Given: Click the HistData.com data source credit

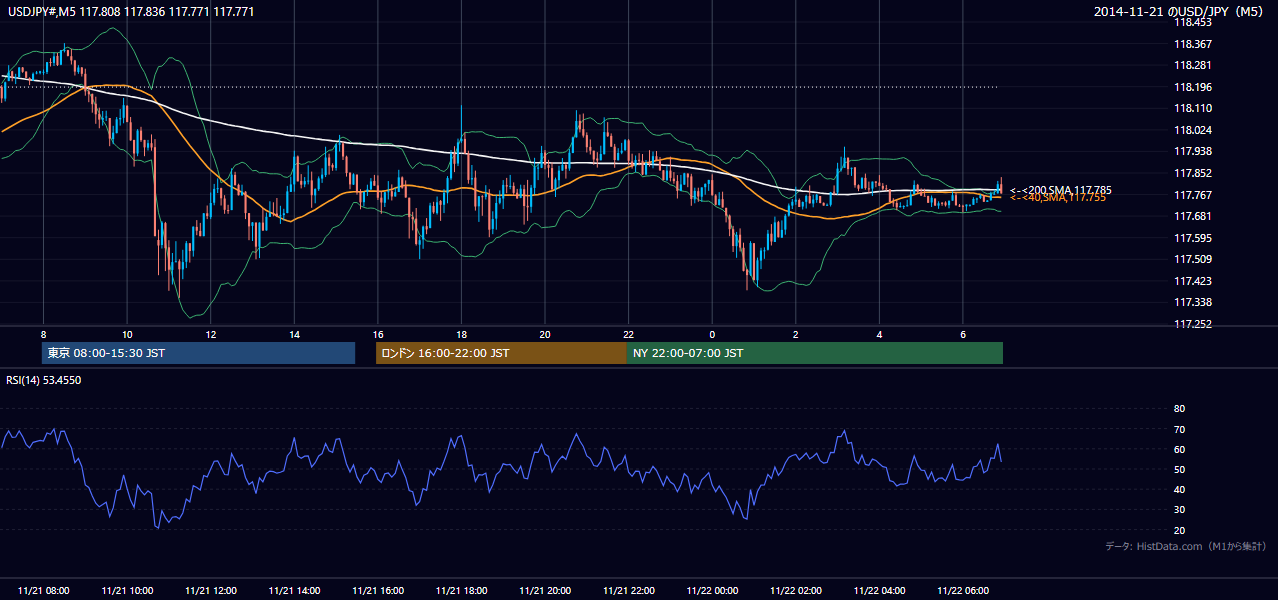Looking at the screenshot, I should [1186, 546].
